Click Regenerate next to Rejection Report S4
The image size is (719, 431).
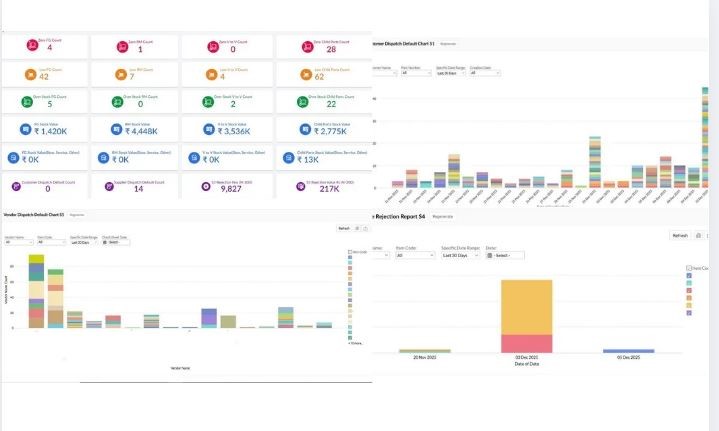443,216
